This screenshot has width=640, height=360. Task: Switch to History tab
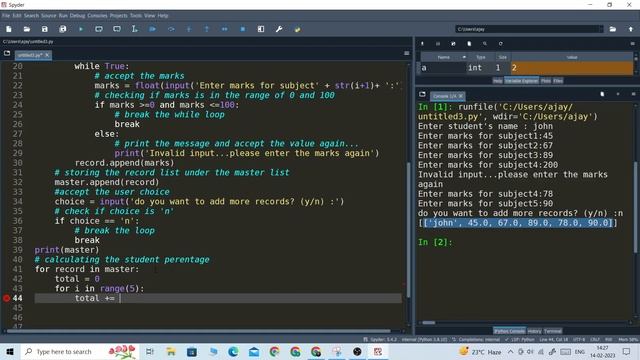[x=534, y=331]
